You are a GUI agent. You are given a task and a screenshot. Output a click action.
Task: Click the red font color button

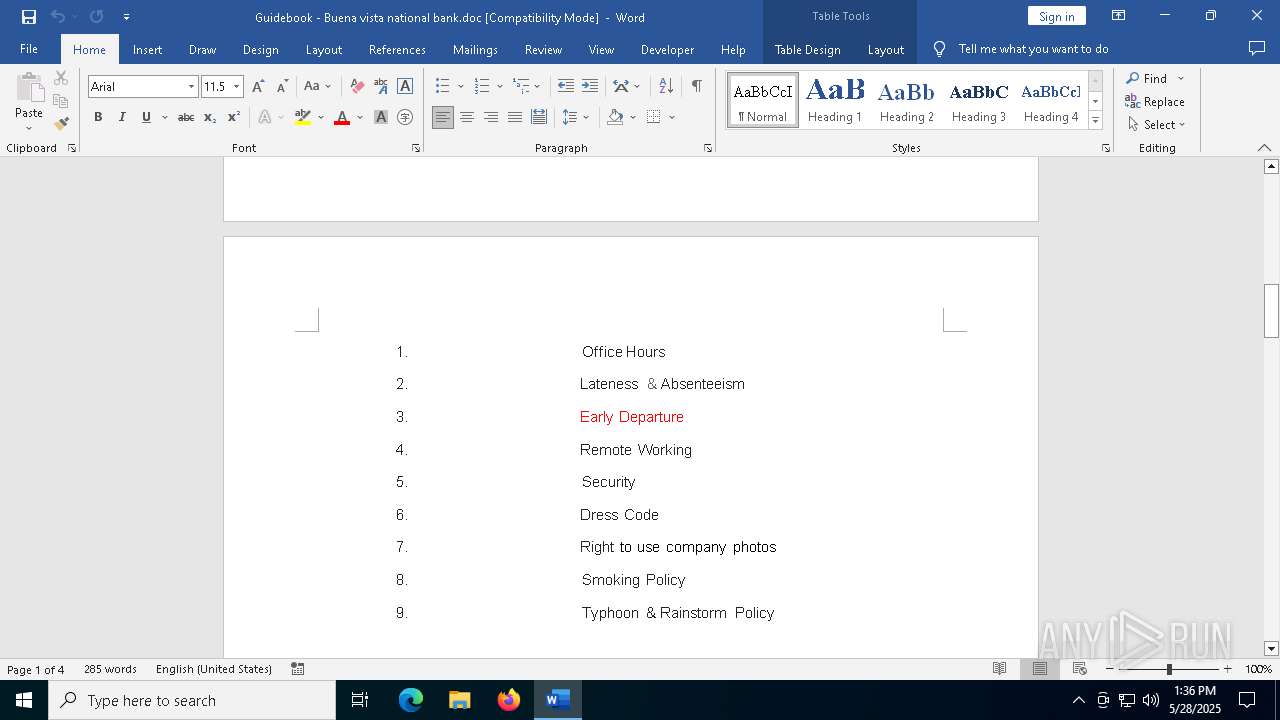click(x=342, y=117)
